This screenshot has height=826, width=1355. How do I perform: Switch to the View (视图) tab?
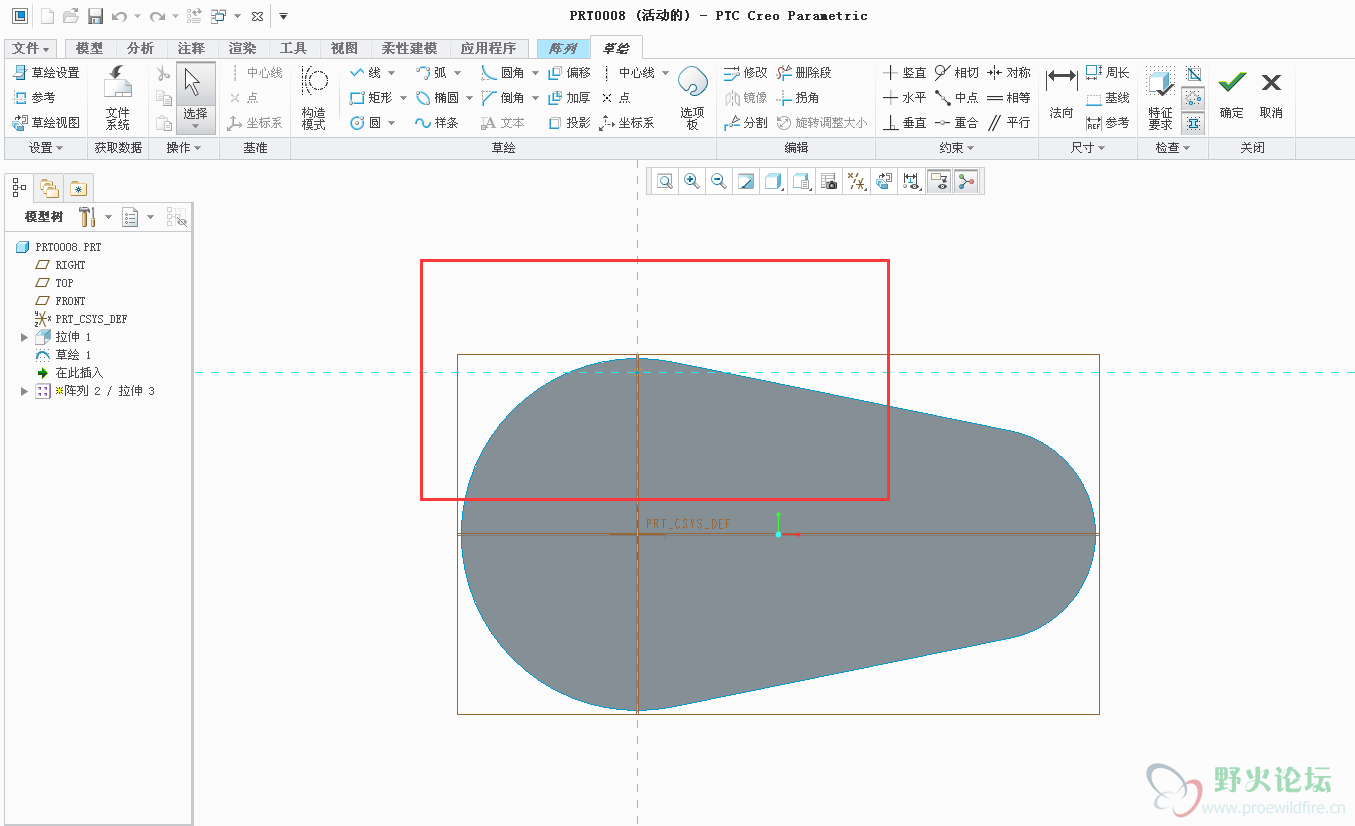coord(344,48)
